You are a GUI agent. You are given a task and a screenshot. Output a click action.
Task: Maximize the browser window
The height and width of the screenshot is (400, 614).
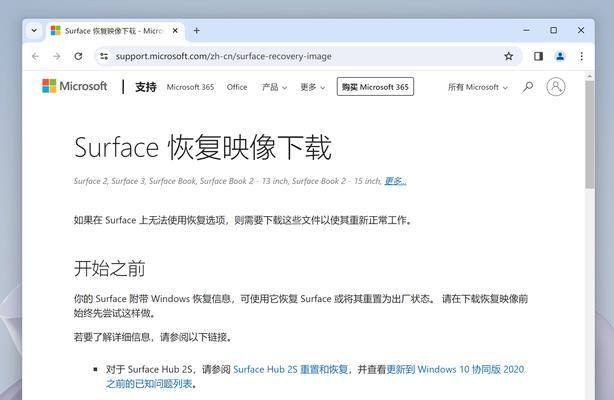[x=553, y=30]
